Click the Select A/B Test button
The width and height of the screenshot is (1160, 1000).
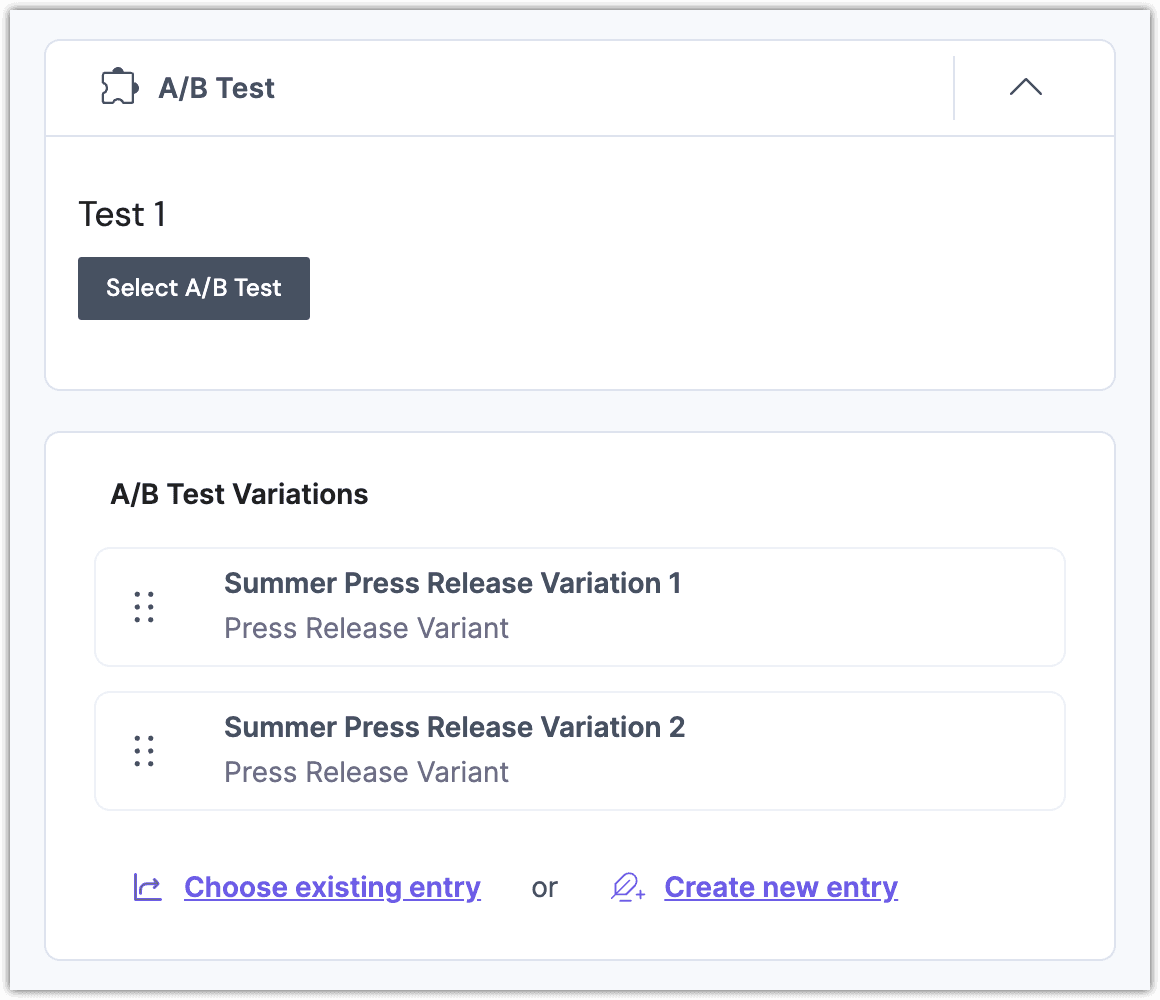pyautogui.click(x=194, y=288)
